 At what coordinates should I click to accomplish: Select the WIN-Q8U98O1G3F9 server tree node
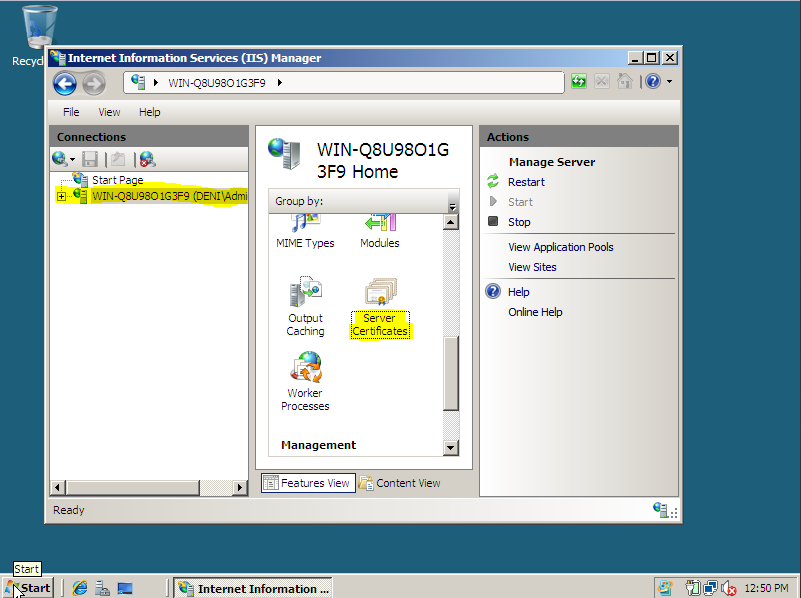point(169,196)
